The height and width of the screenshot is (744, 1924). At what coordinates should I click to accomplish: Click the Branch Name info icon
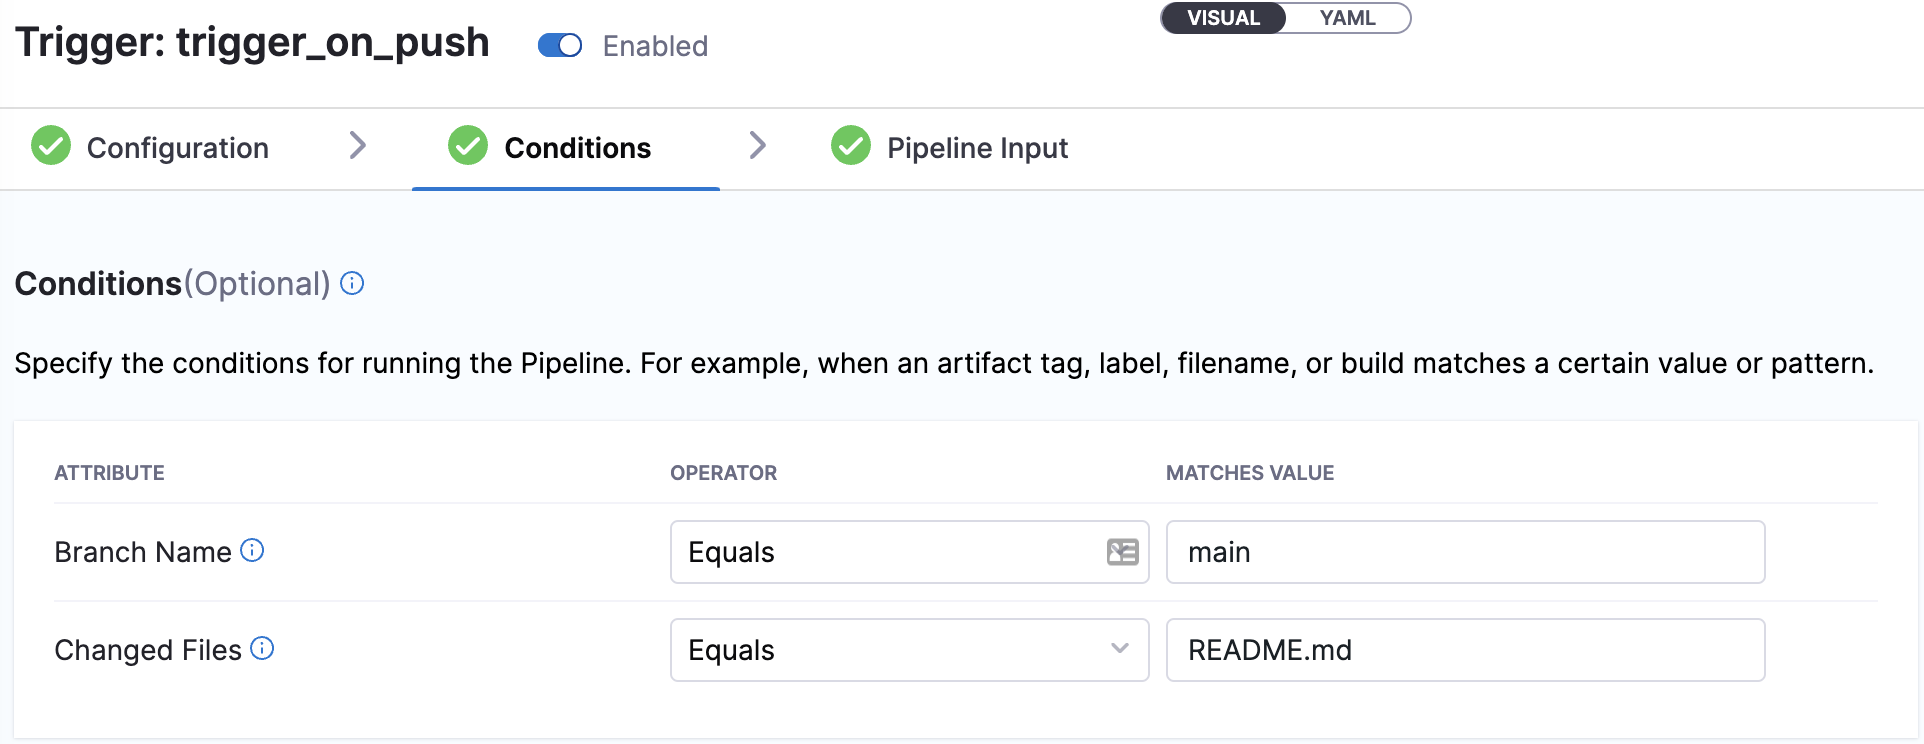(x=253, y=550)
